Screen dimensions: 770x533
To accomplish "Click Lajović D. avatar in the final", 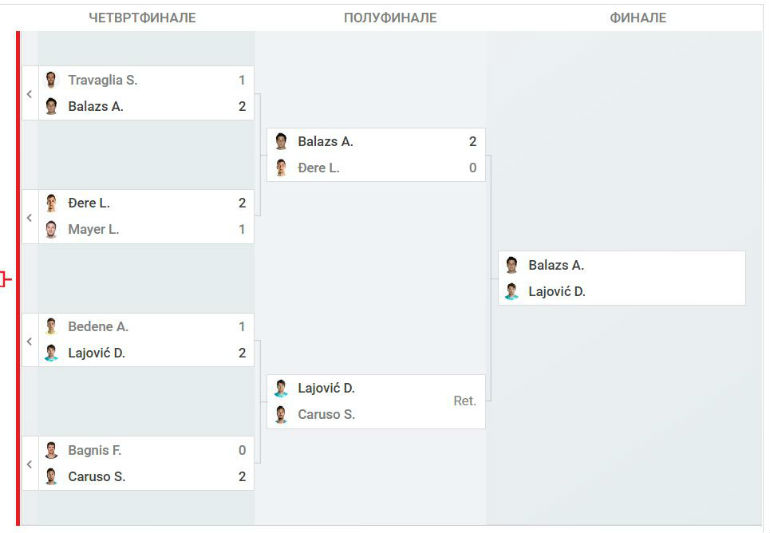I will (x=512, y=291).
